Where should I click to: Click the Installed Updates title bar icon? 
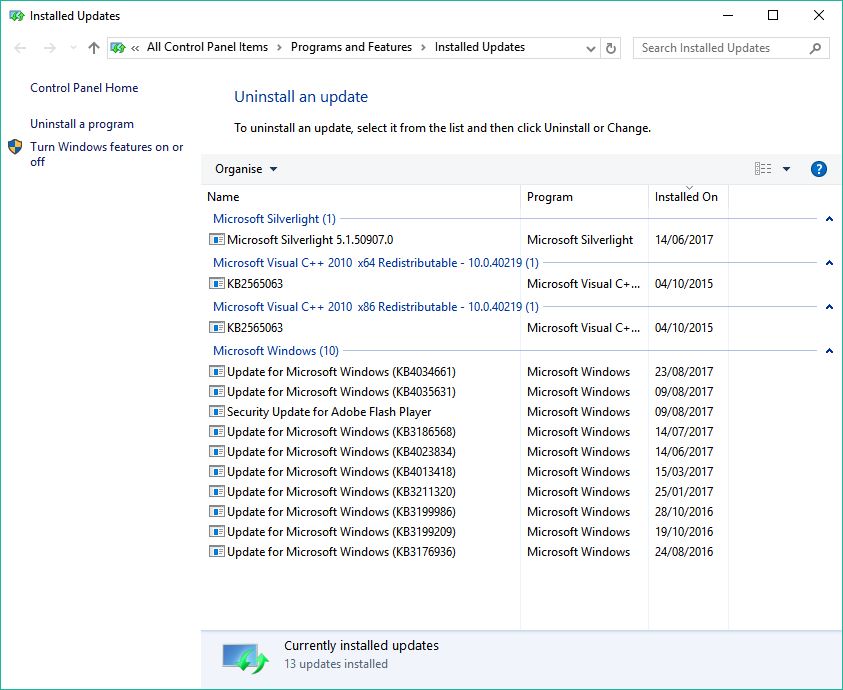point(17,16)
